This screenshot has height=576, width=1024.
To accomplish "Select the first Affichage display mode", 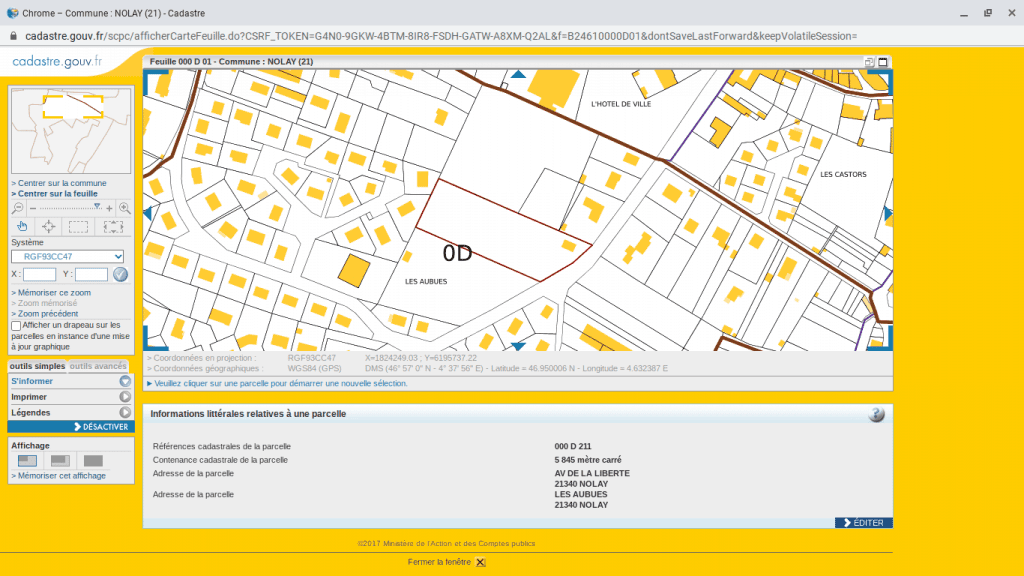I will (x=28, y=461).
